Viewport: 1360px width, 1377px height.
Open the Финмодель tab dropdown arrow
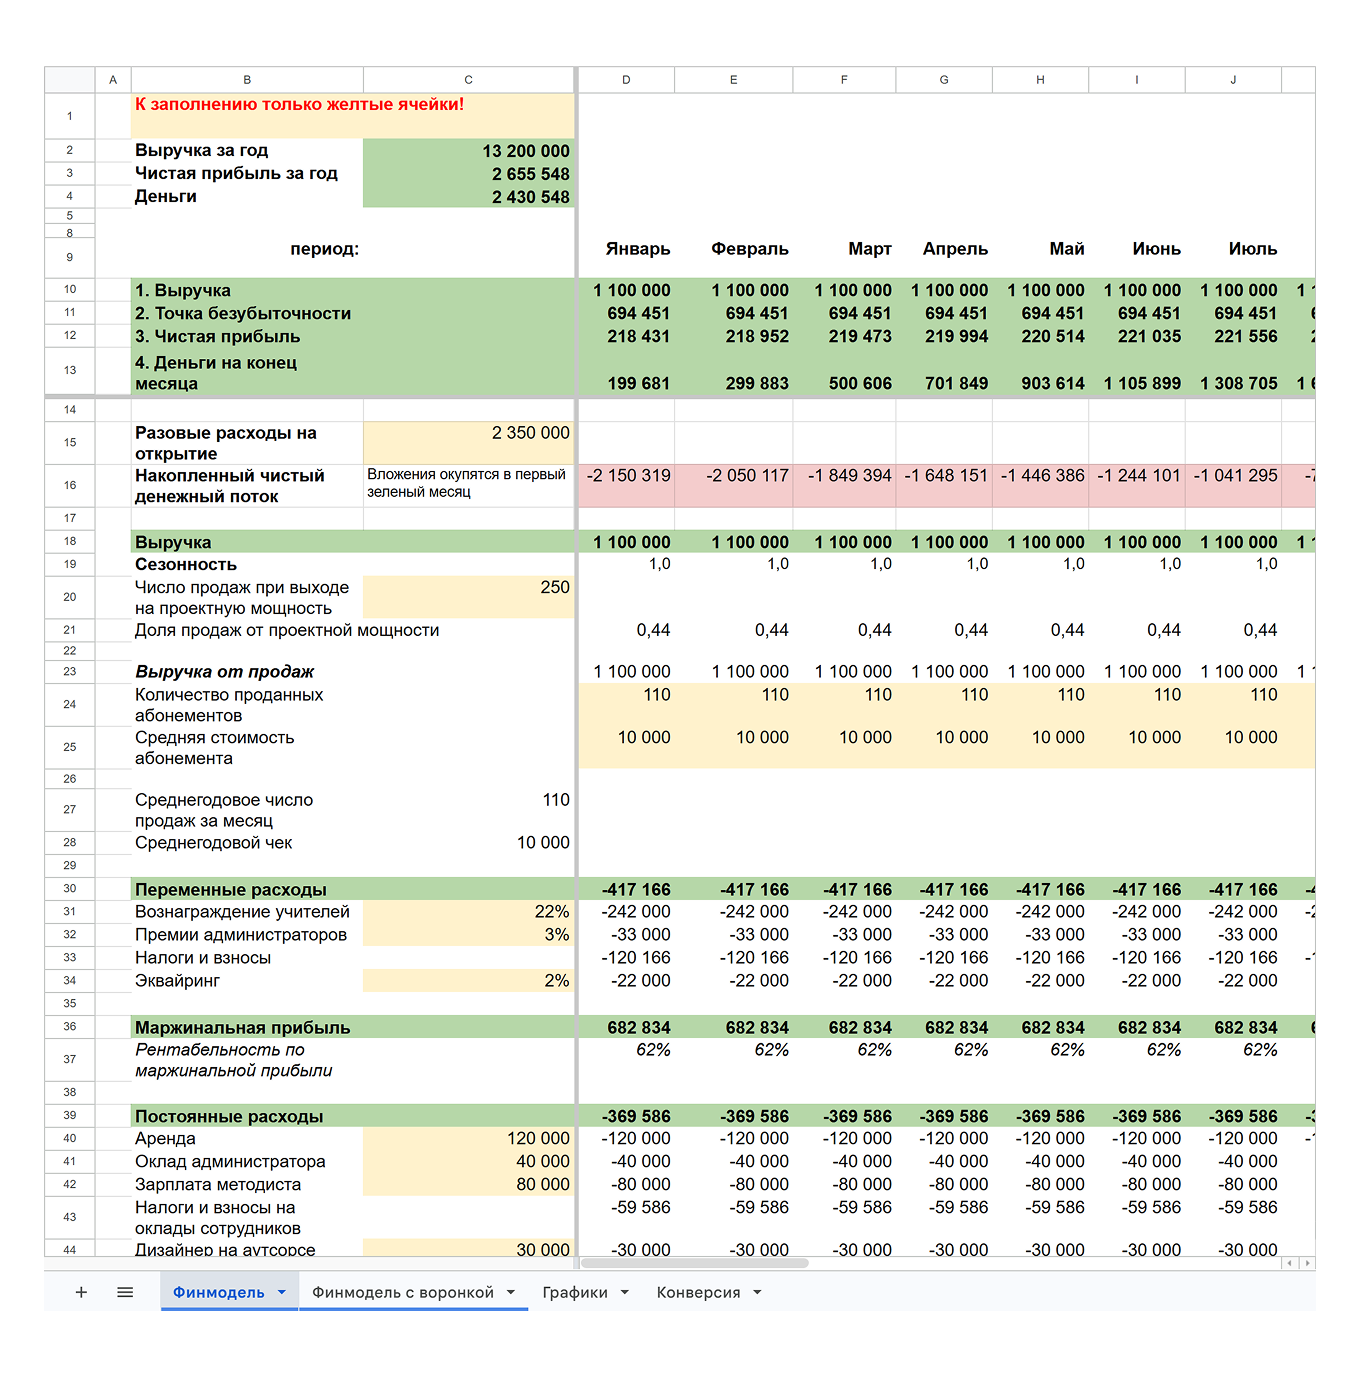[x=282, y=1292]
